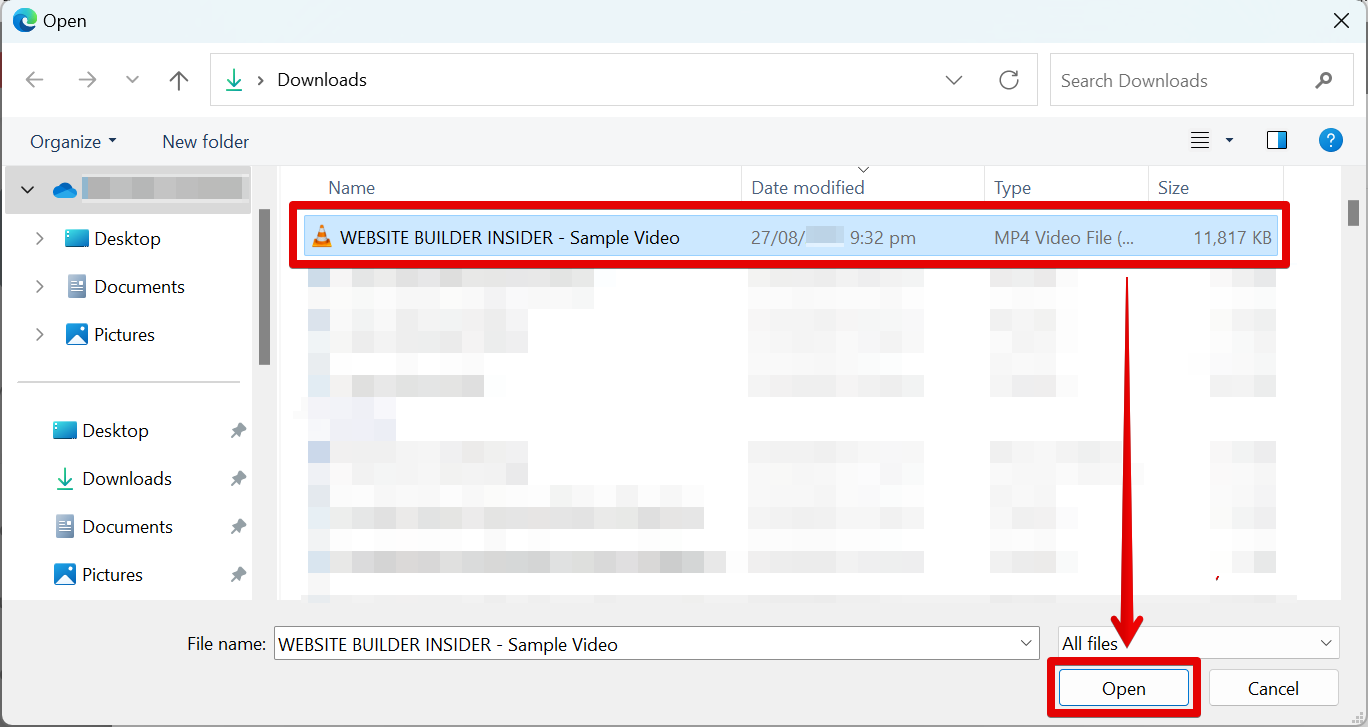
Task: Click the navigation pane scrollbar thumb
Action: click(x=264, y=287)
